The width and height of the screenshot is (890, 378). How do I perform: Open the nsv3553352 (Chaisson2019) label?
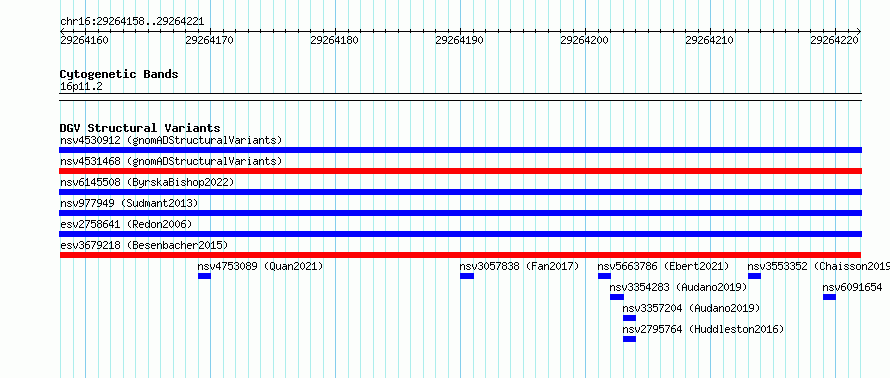[818, 266]
